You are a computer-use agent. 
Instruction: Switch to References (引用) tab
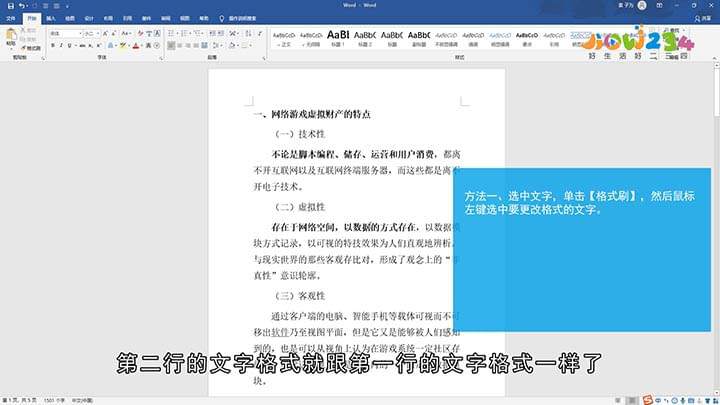(127, 18)
